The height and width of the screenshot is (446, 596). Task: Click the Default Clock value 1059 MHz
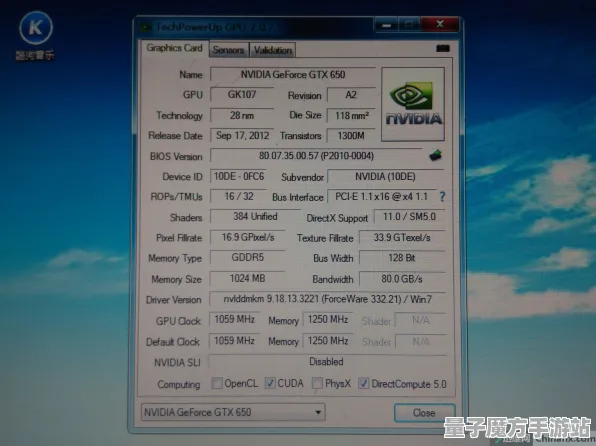coord(235,340)
